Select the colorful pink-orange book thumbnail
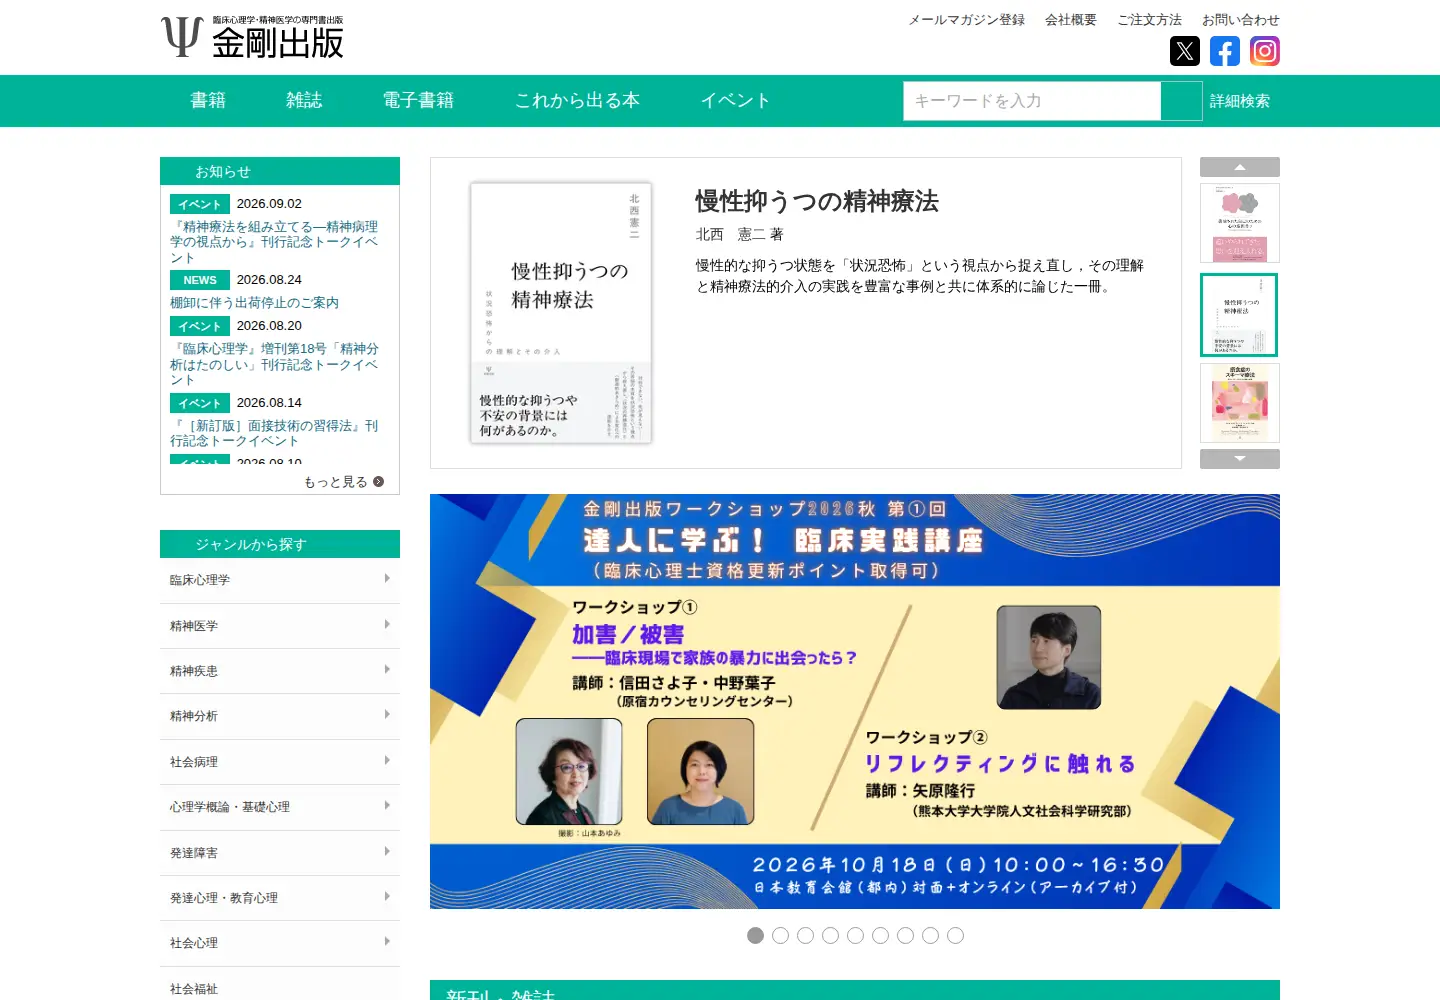This screenshot has height=1000, width=1440. pos(1240,403)
